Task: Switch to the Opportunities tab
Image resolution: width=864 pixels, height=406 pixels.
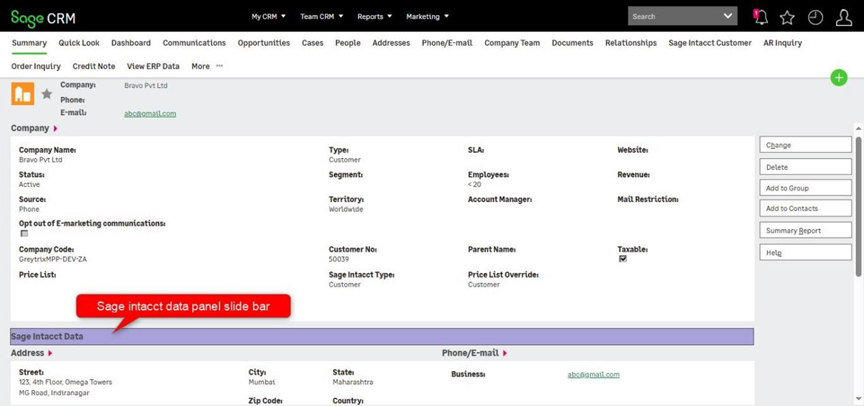Action: [x=265, y=43]
